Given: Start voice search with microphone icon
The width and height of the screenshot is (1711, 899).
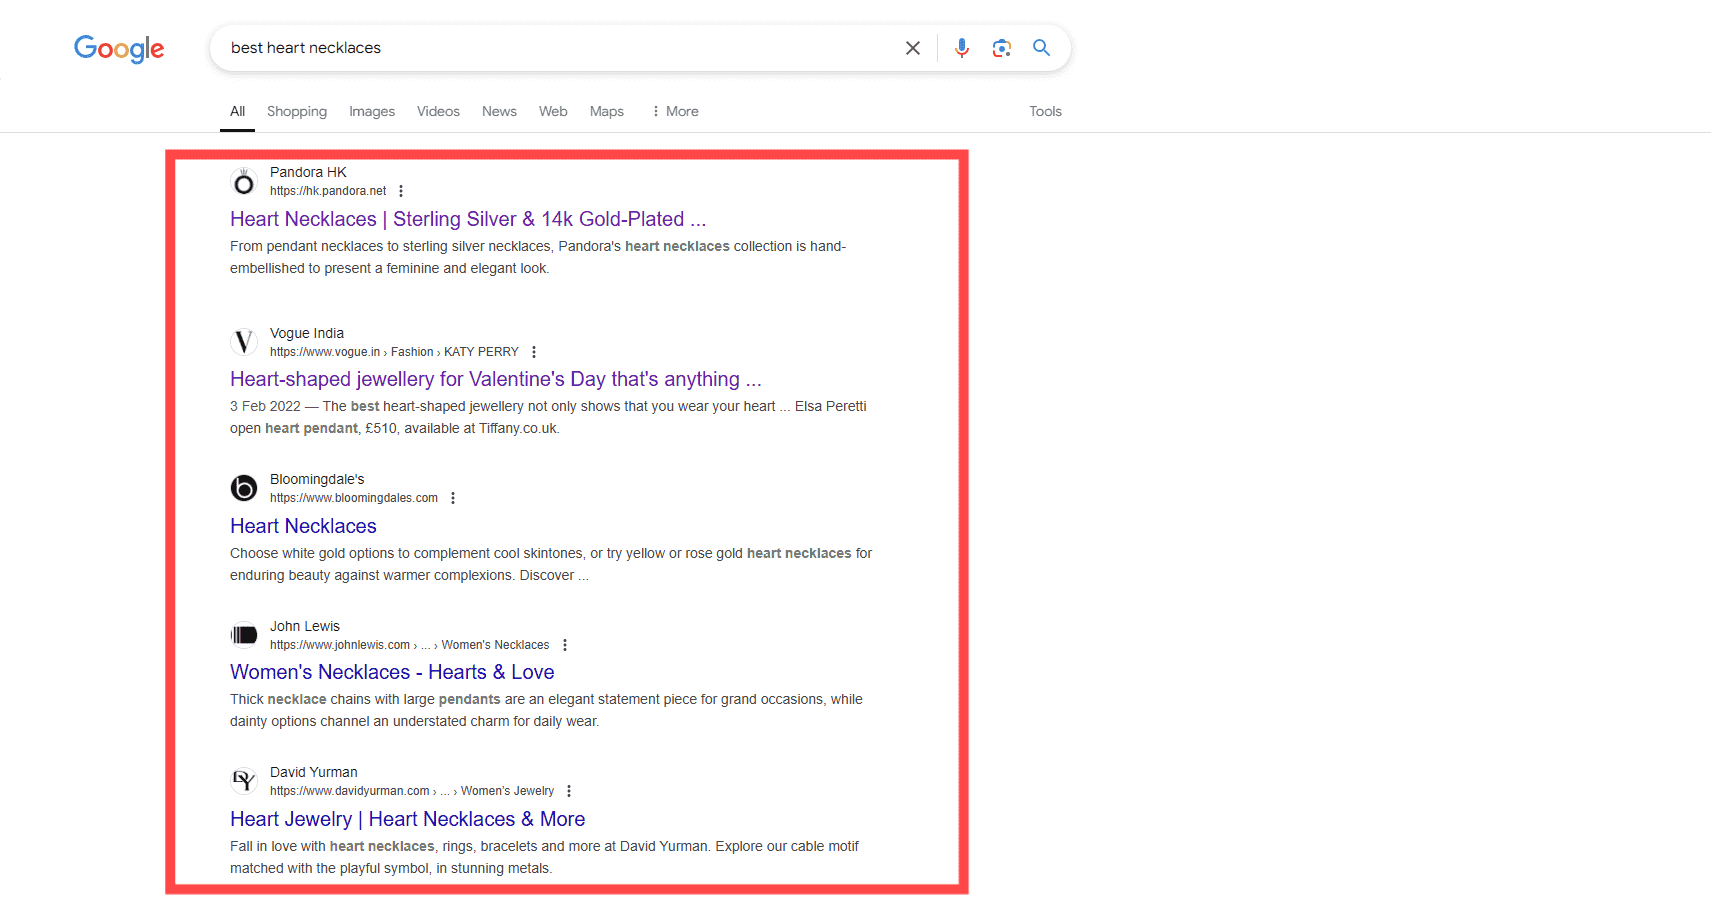Looking at the screenshot, I should tap(961, 48).
